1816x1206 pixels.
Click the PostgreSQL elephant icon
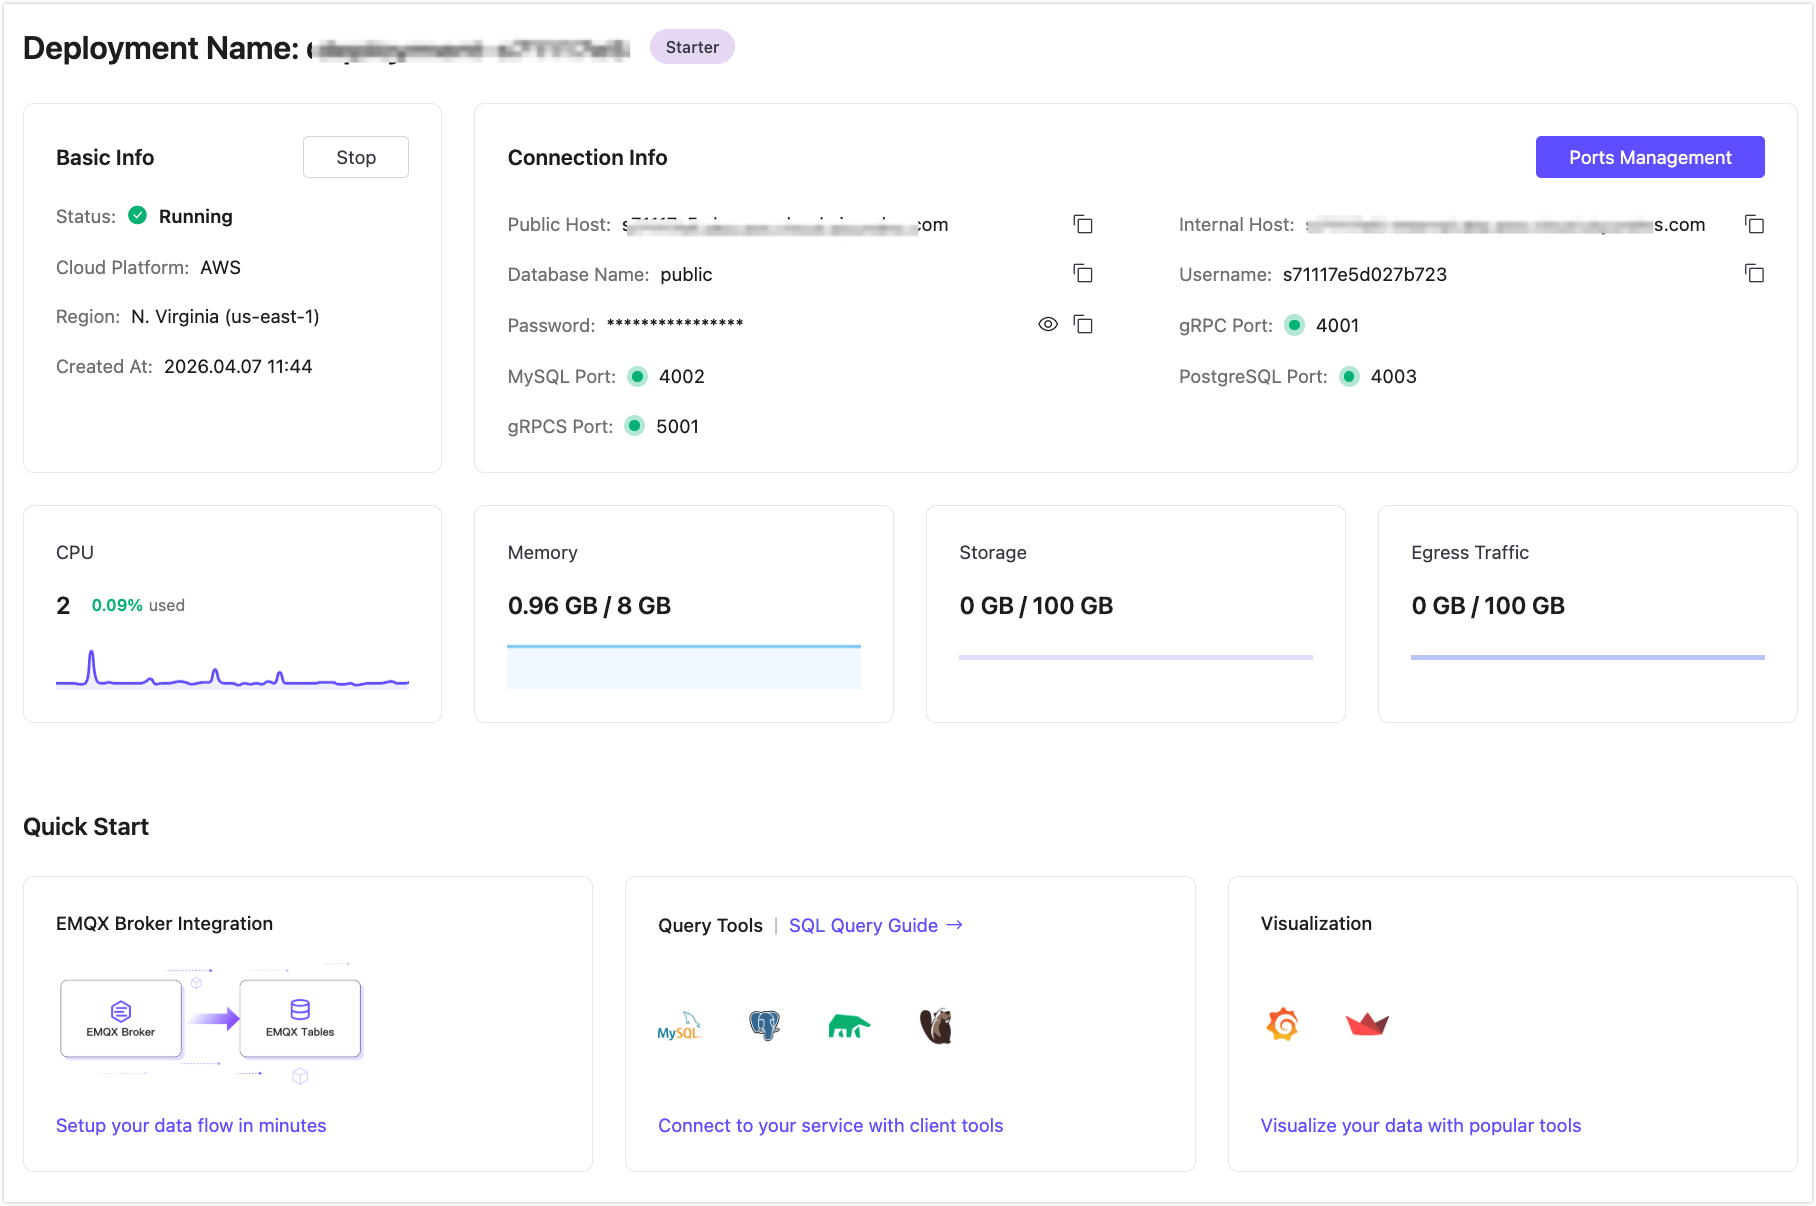pos(763,1024)
